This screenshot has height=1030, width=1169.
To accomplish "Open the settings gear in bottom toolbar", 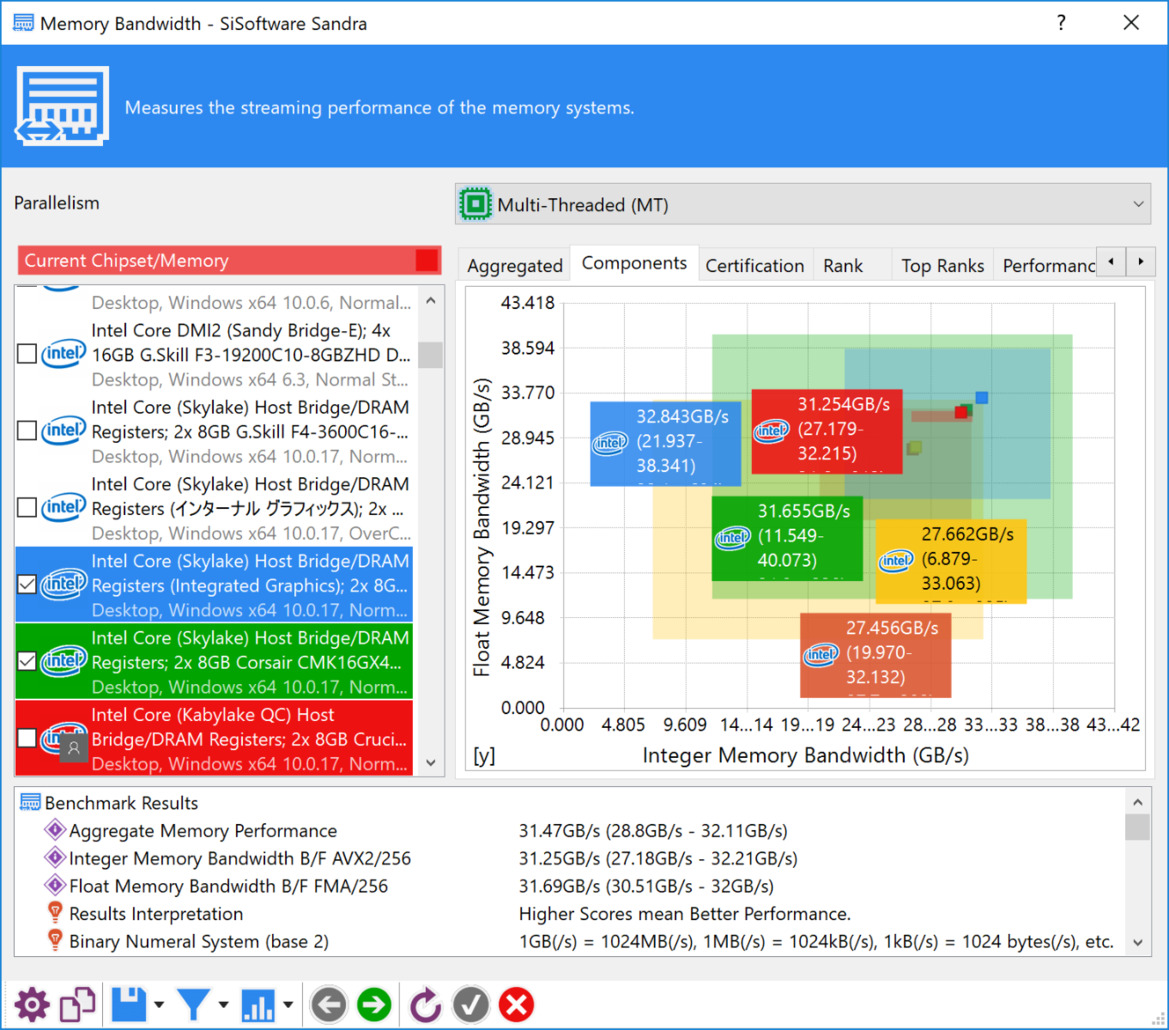I will coord(31,1005).
